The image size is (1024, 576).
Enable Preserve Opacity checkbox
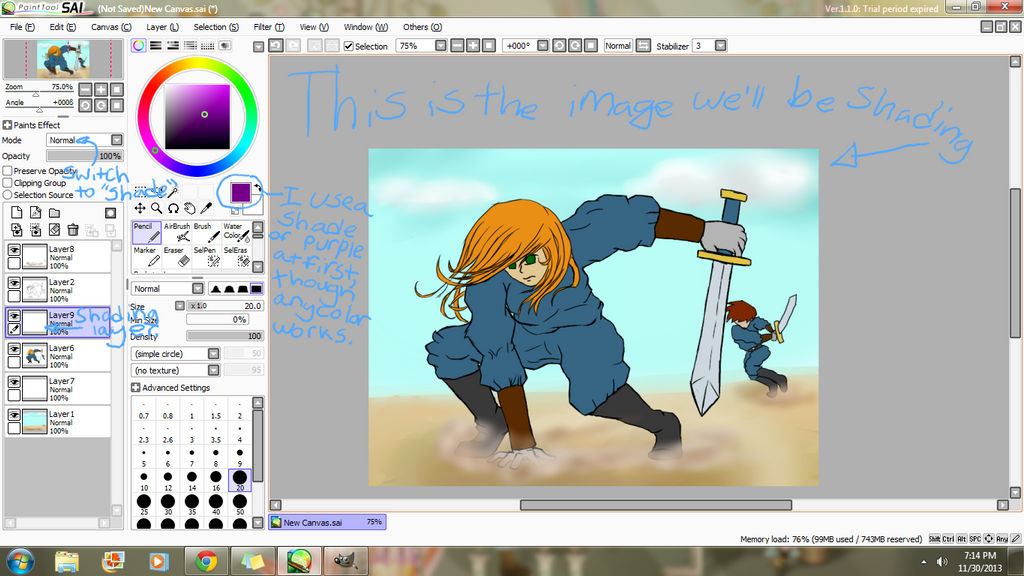8,171
